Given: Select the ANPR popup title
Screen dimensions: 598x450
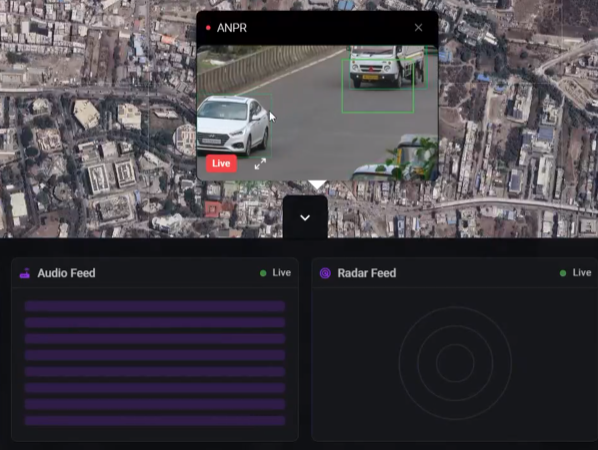Looking at the screenshot, I should point(232,28).
